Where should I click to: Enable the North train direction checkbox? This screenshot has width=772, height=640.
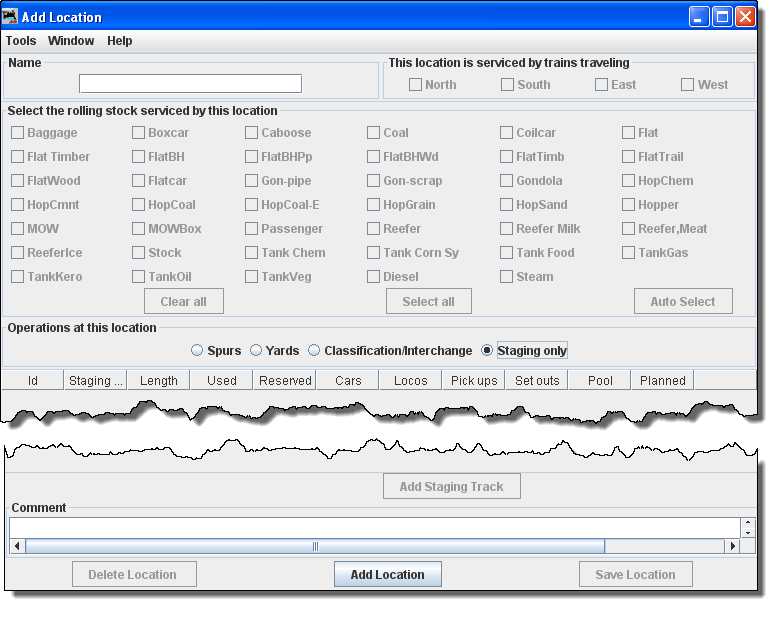416,85
